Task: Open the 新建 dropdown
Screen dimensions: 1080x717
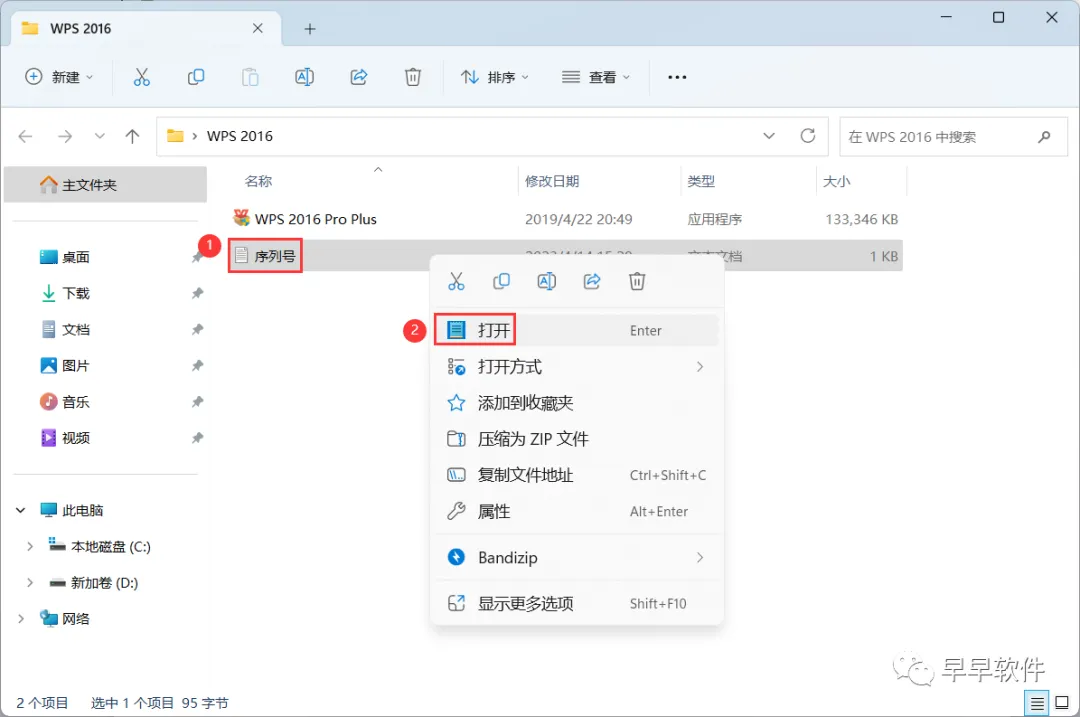Action: (59, 77)
